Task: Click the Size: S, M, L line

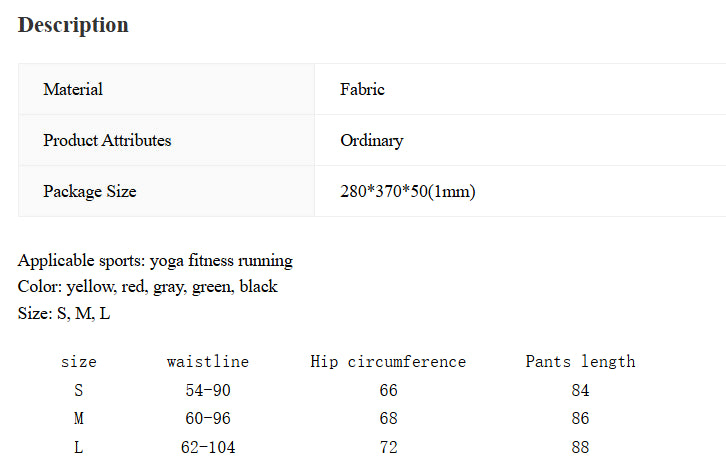Action: [x=64, y=313]
